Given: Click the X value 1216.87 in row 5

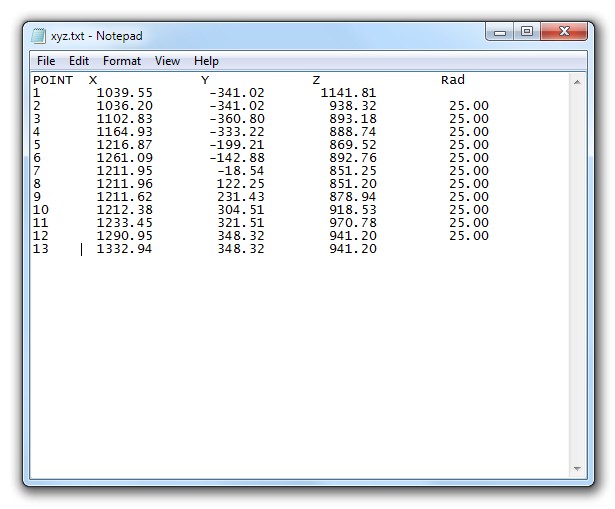Looking at the screenshot, I should tap(124, 145).
